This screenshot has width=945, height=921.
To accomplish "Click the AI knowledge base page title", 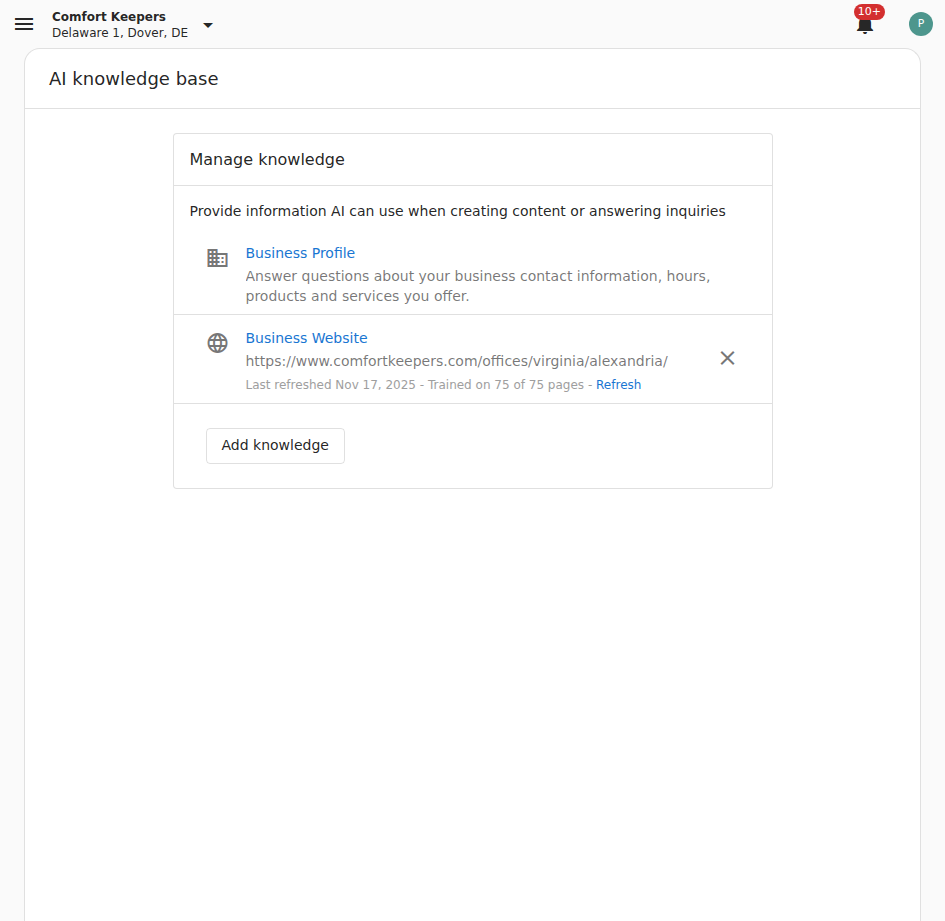I will pyautogui.click(x=134, y=79).
